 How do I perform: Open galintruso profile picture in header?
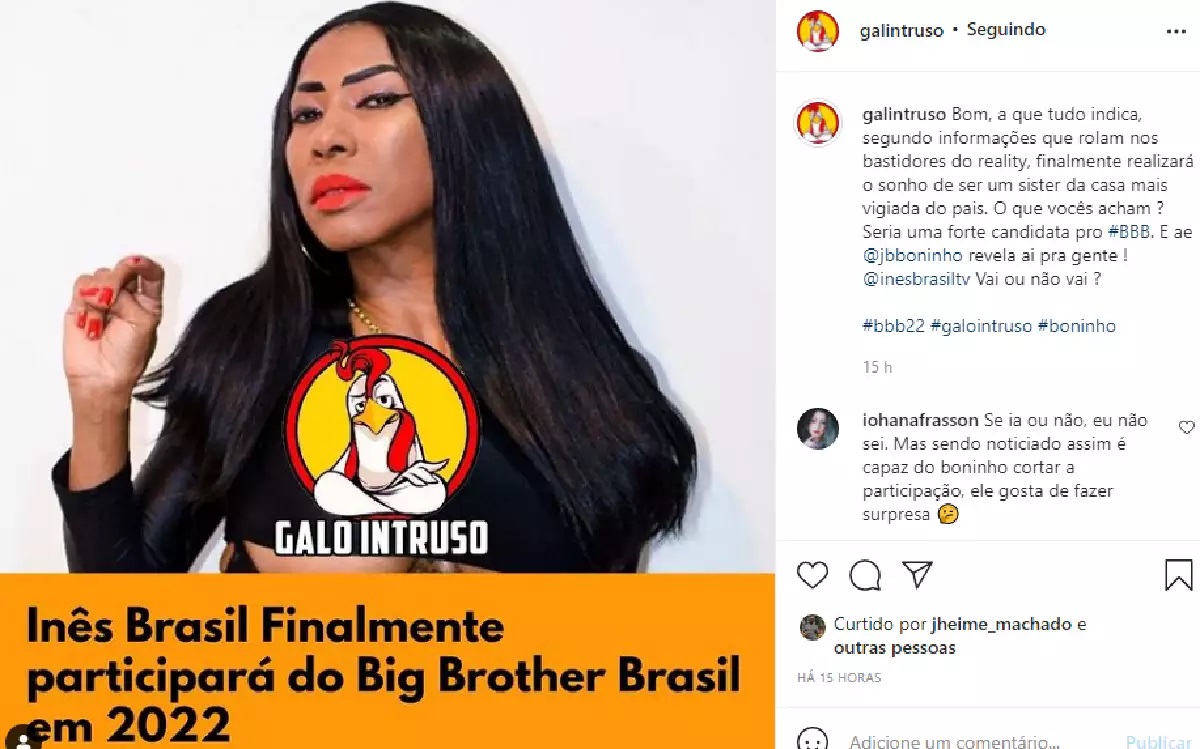(818, 30)
